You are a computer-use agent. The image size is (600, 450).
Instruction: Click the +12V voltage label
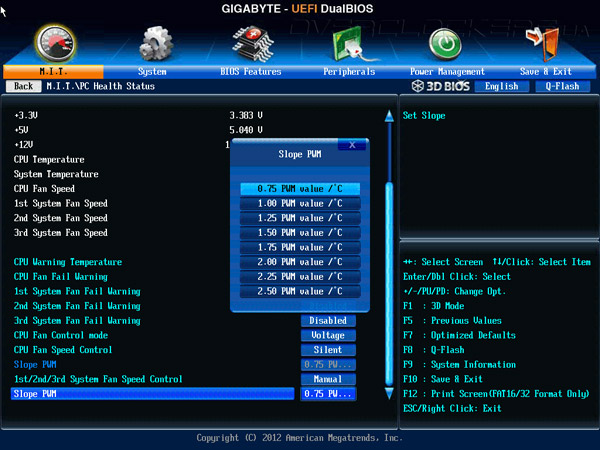[x=23, y=145]
